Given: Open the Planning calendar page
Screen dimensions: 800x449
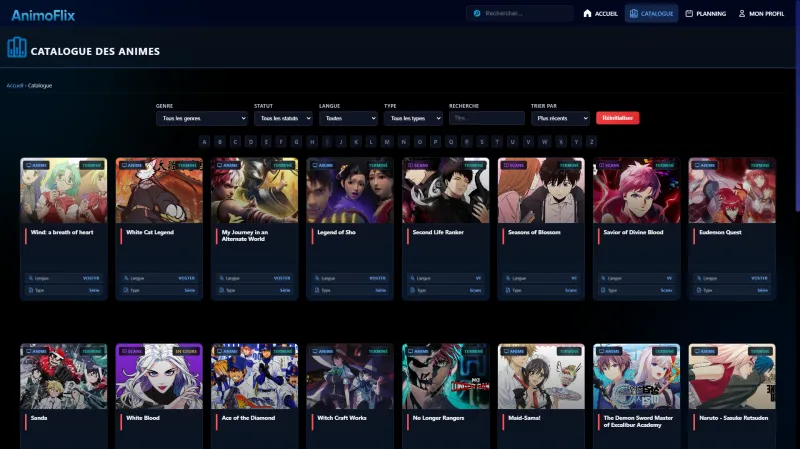Looking at the screenshot, I should [x=706, y=13].
